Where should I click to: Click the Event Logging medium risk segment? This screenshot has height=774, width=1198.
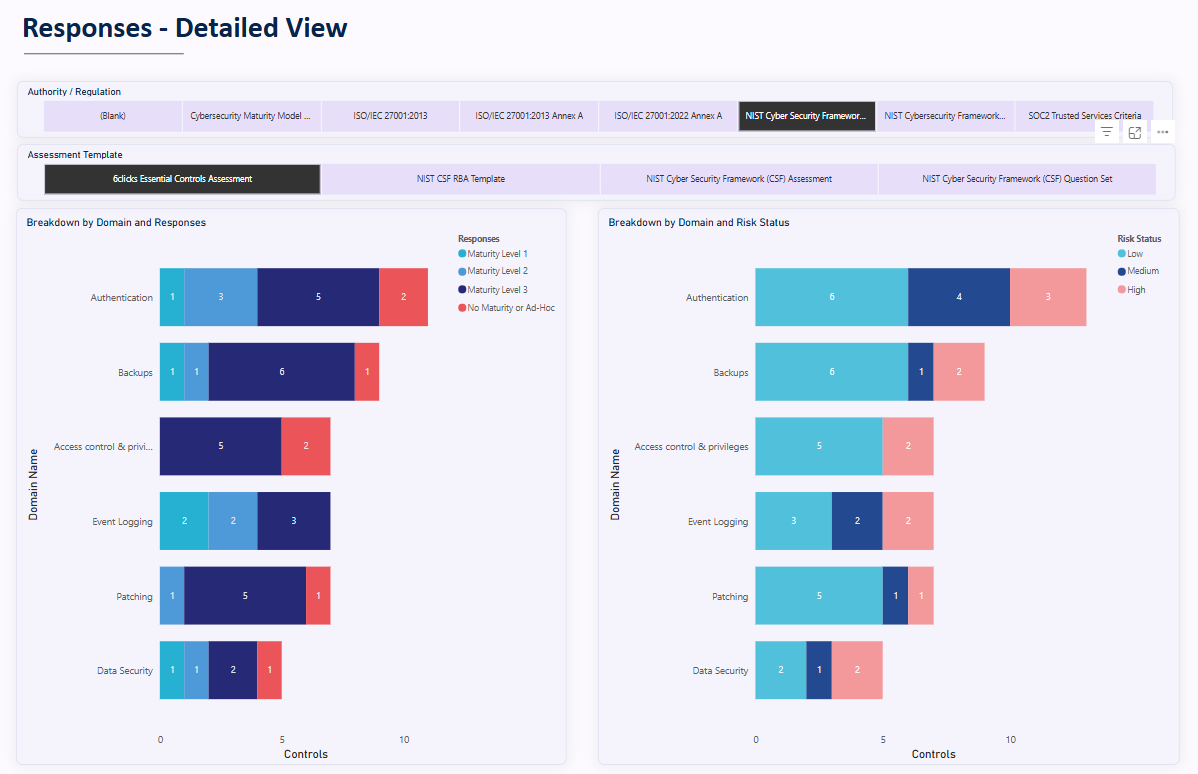tap(856, 520)
